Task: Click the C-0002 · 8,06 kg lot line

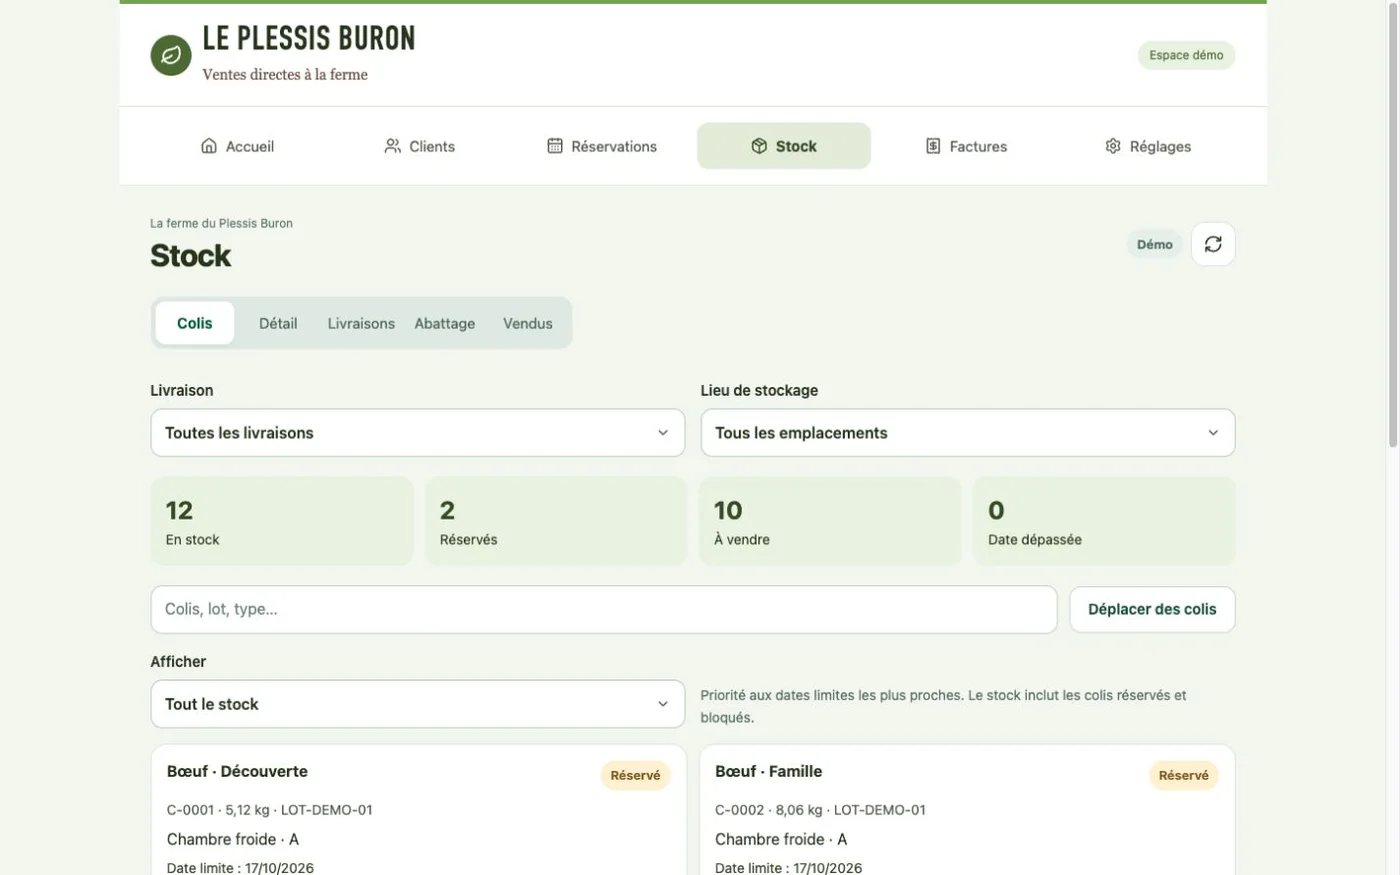Action: [820, 810]
